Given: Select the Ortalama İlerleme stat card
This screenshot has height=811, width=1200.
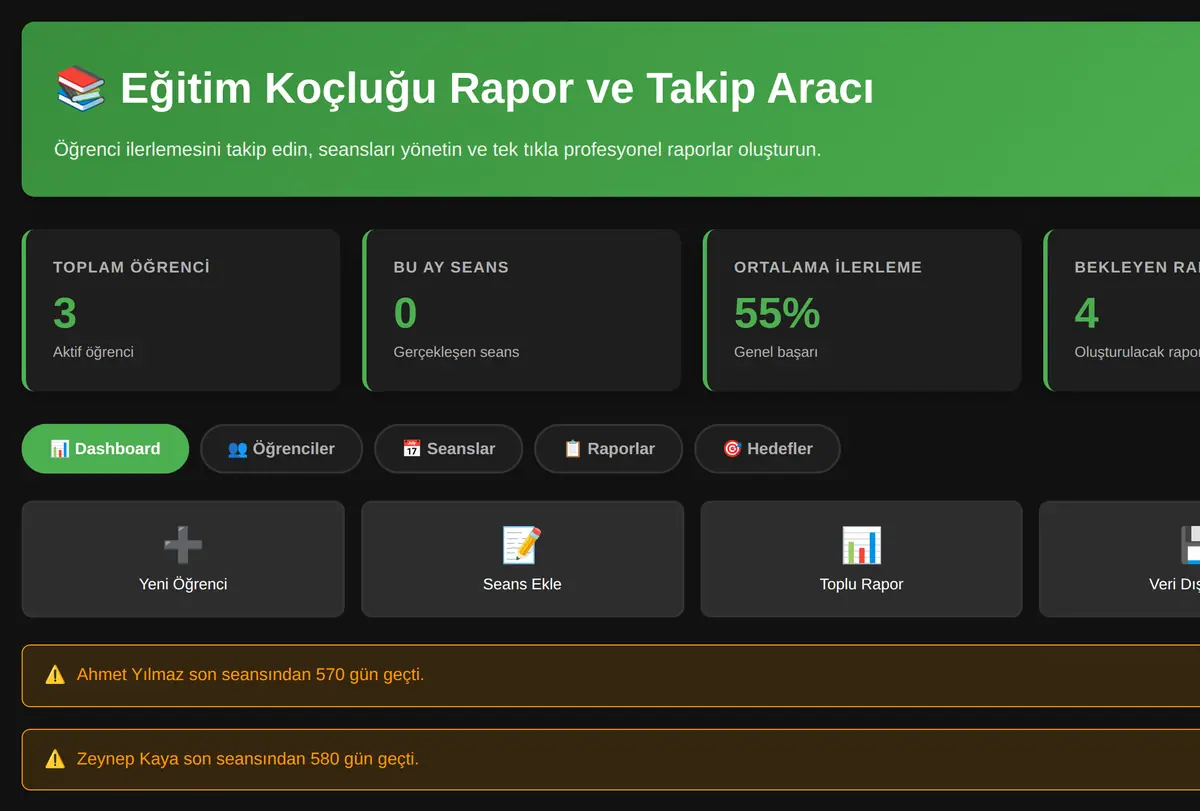Looking at the screenshot, I should click(862, 310).
